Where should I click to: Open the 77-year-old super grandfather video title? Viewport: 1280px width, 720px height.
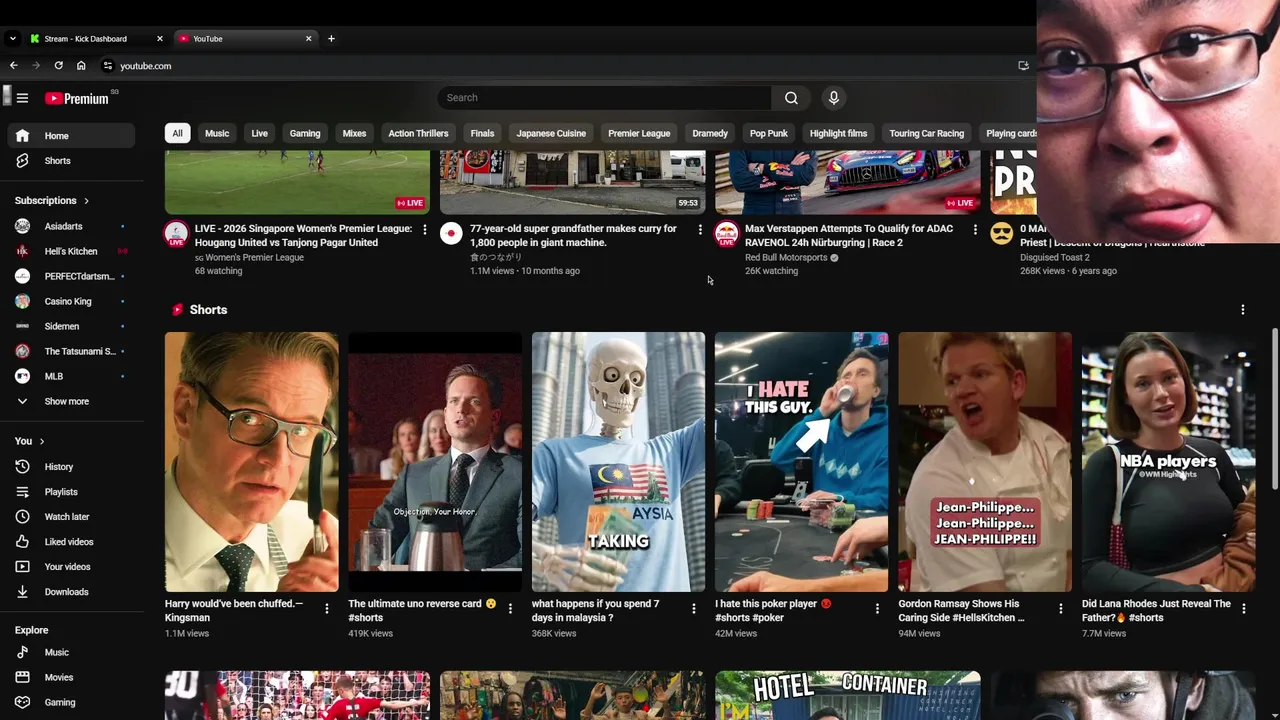tap(573, 235)
